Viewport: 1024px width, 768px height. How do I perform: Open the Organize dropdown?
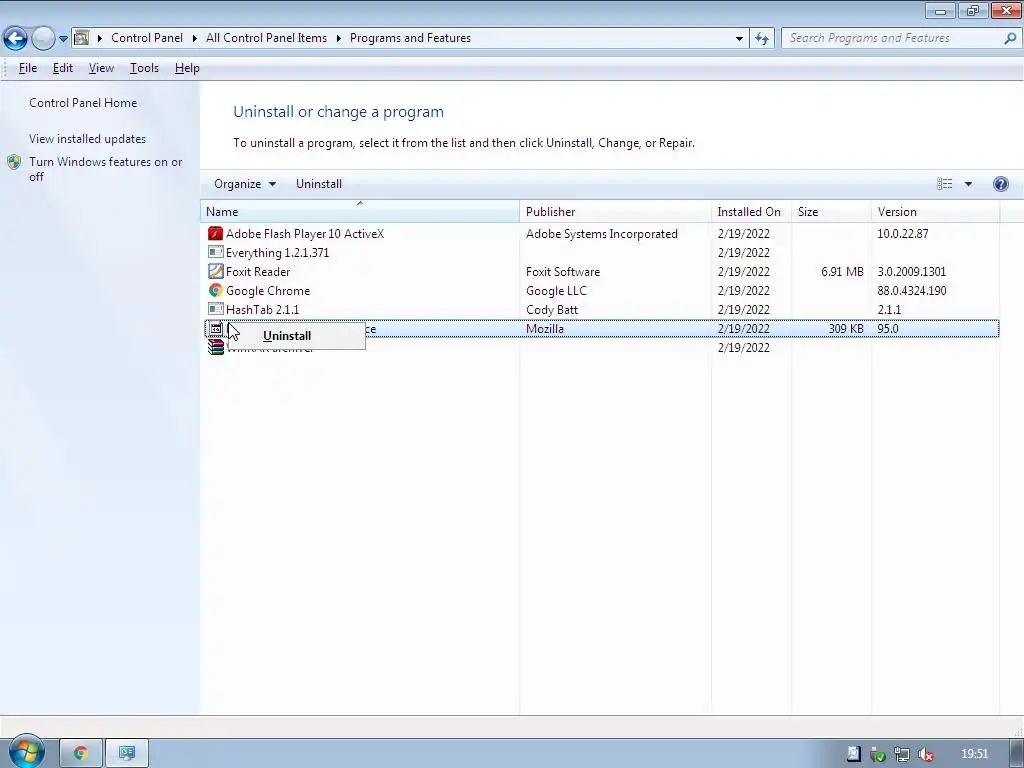[x=245, y=184]
